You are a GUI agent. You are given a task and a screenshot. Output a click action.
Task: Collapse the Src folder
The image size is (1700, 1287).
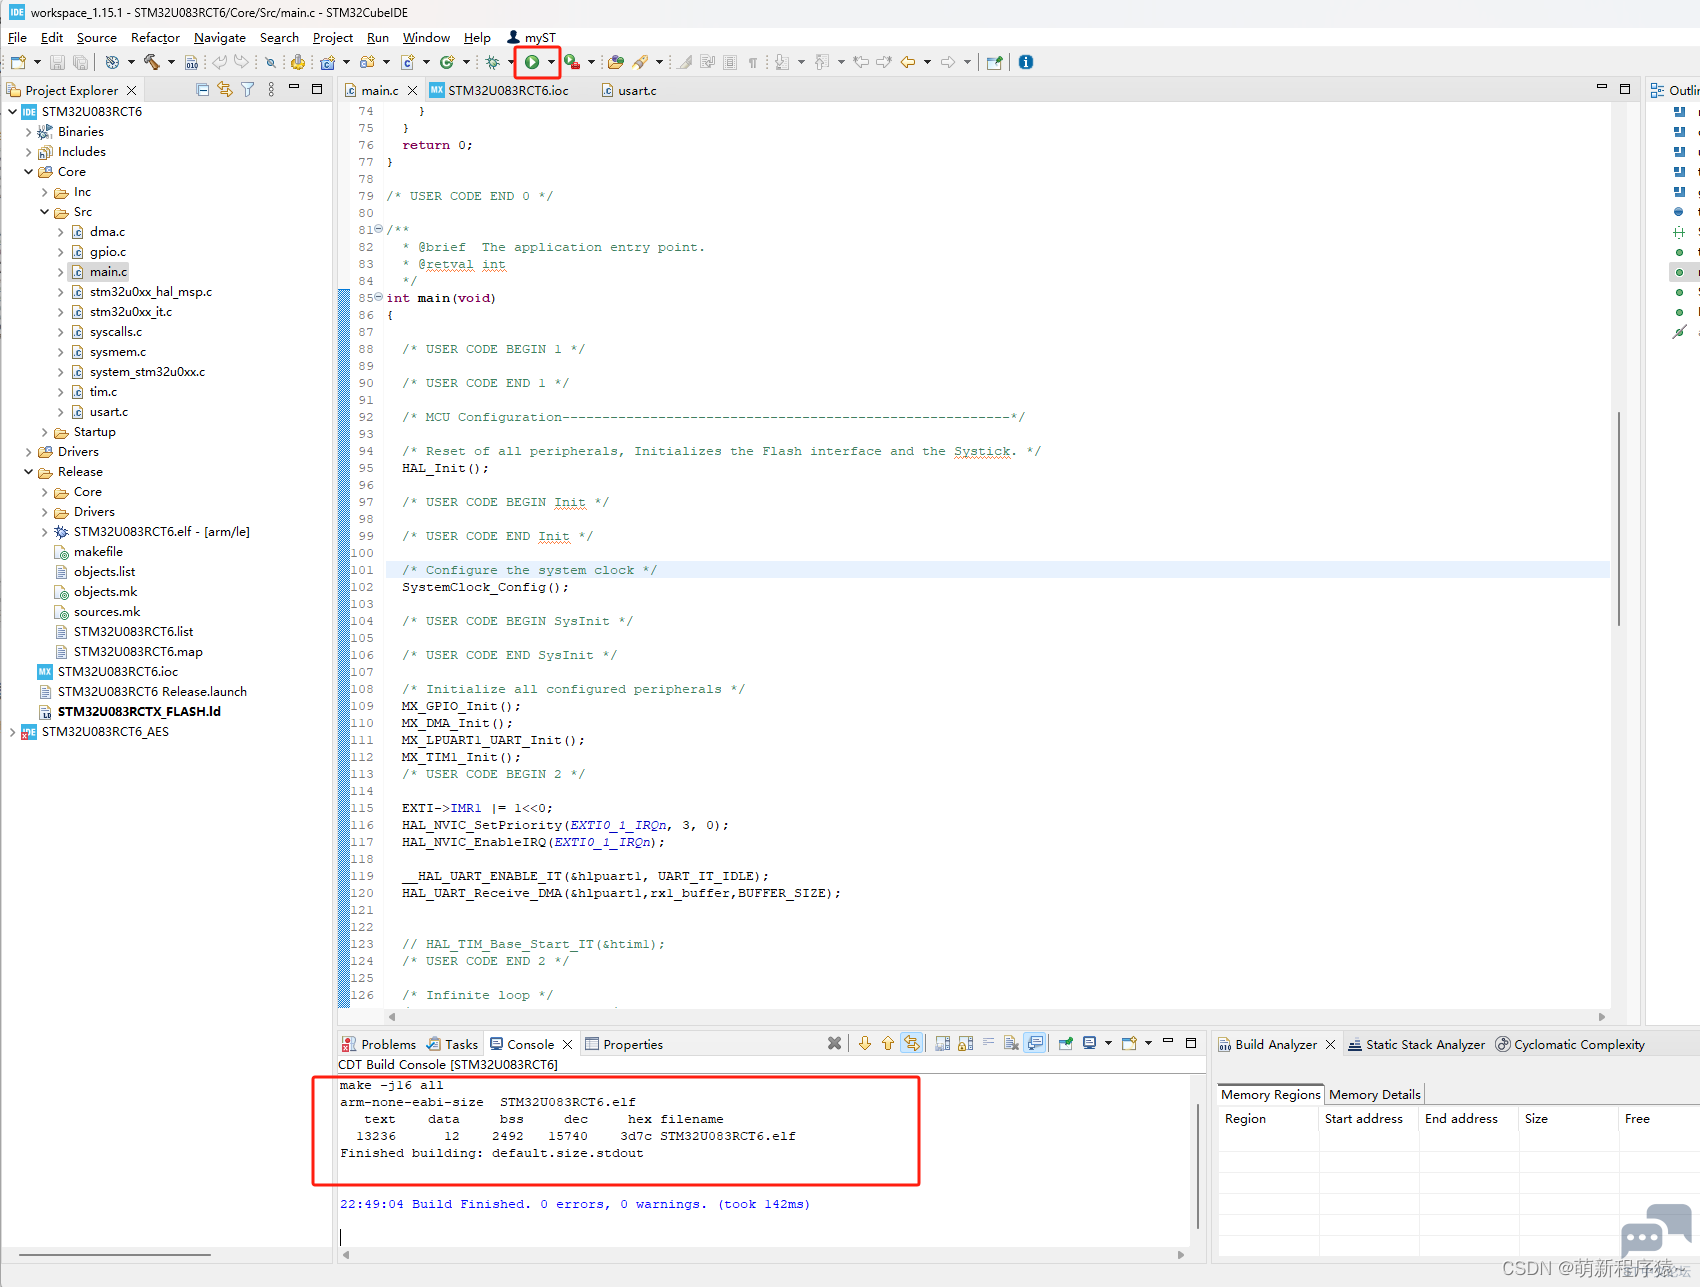[44, 212]
